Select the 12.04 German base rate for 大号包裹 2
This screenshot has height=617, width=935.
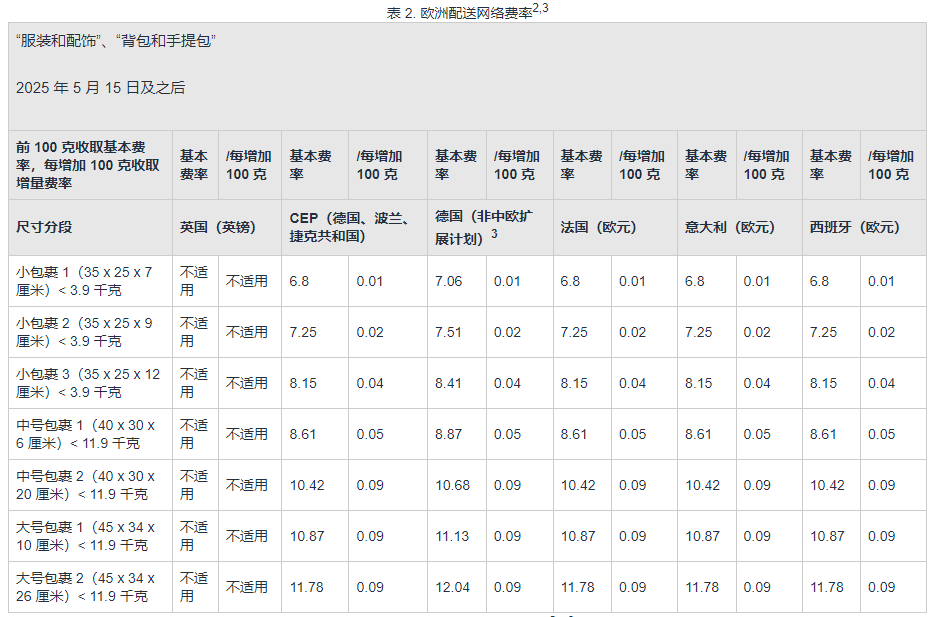453,587
